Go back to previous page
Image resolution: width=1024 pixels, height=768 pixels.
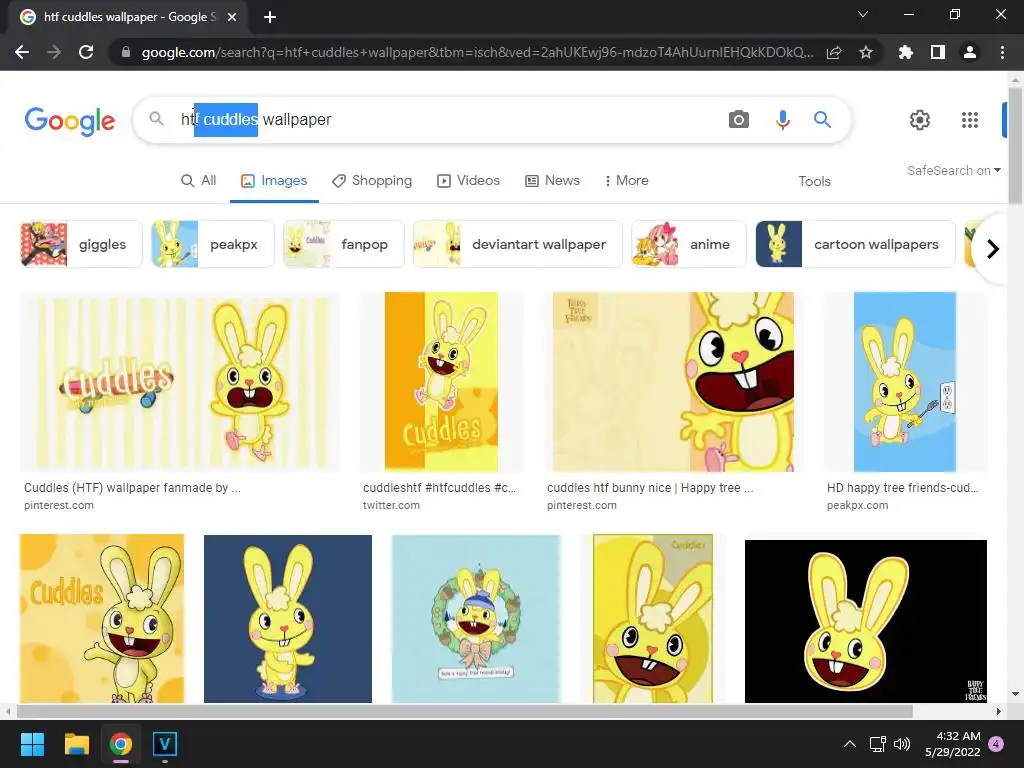point(22,52)
